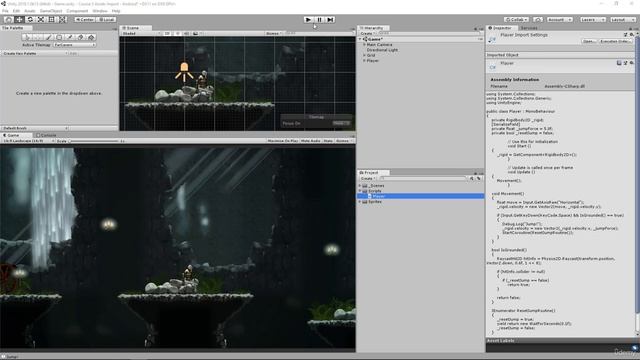This screenshot has width=640, height=360.
Task: Click the Step frame button
Action: click(331, 20)
